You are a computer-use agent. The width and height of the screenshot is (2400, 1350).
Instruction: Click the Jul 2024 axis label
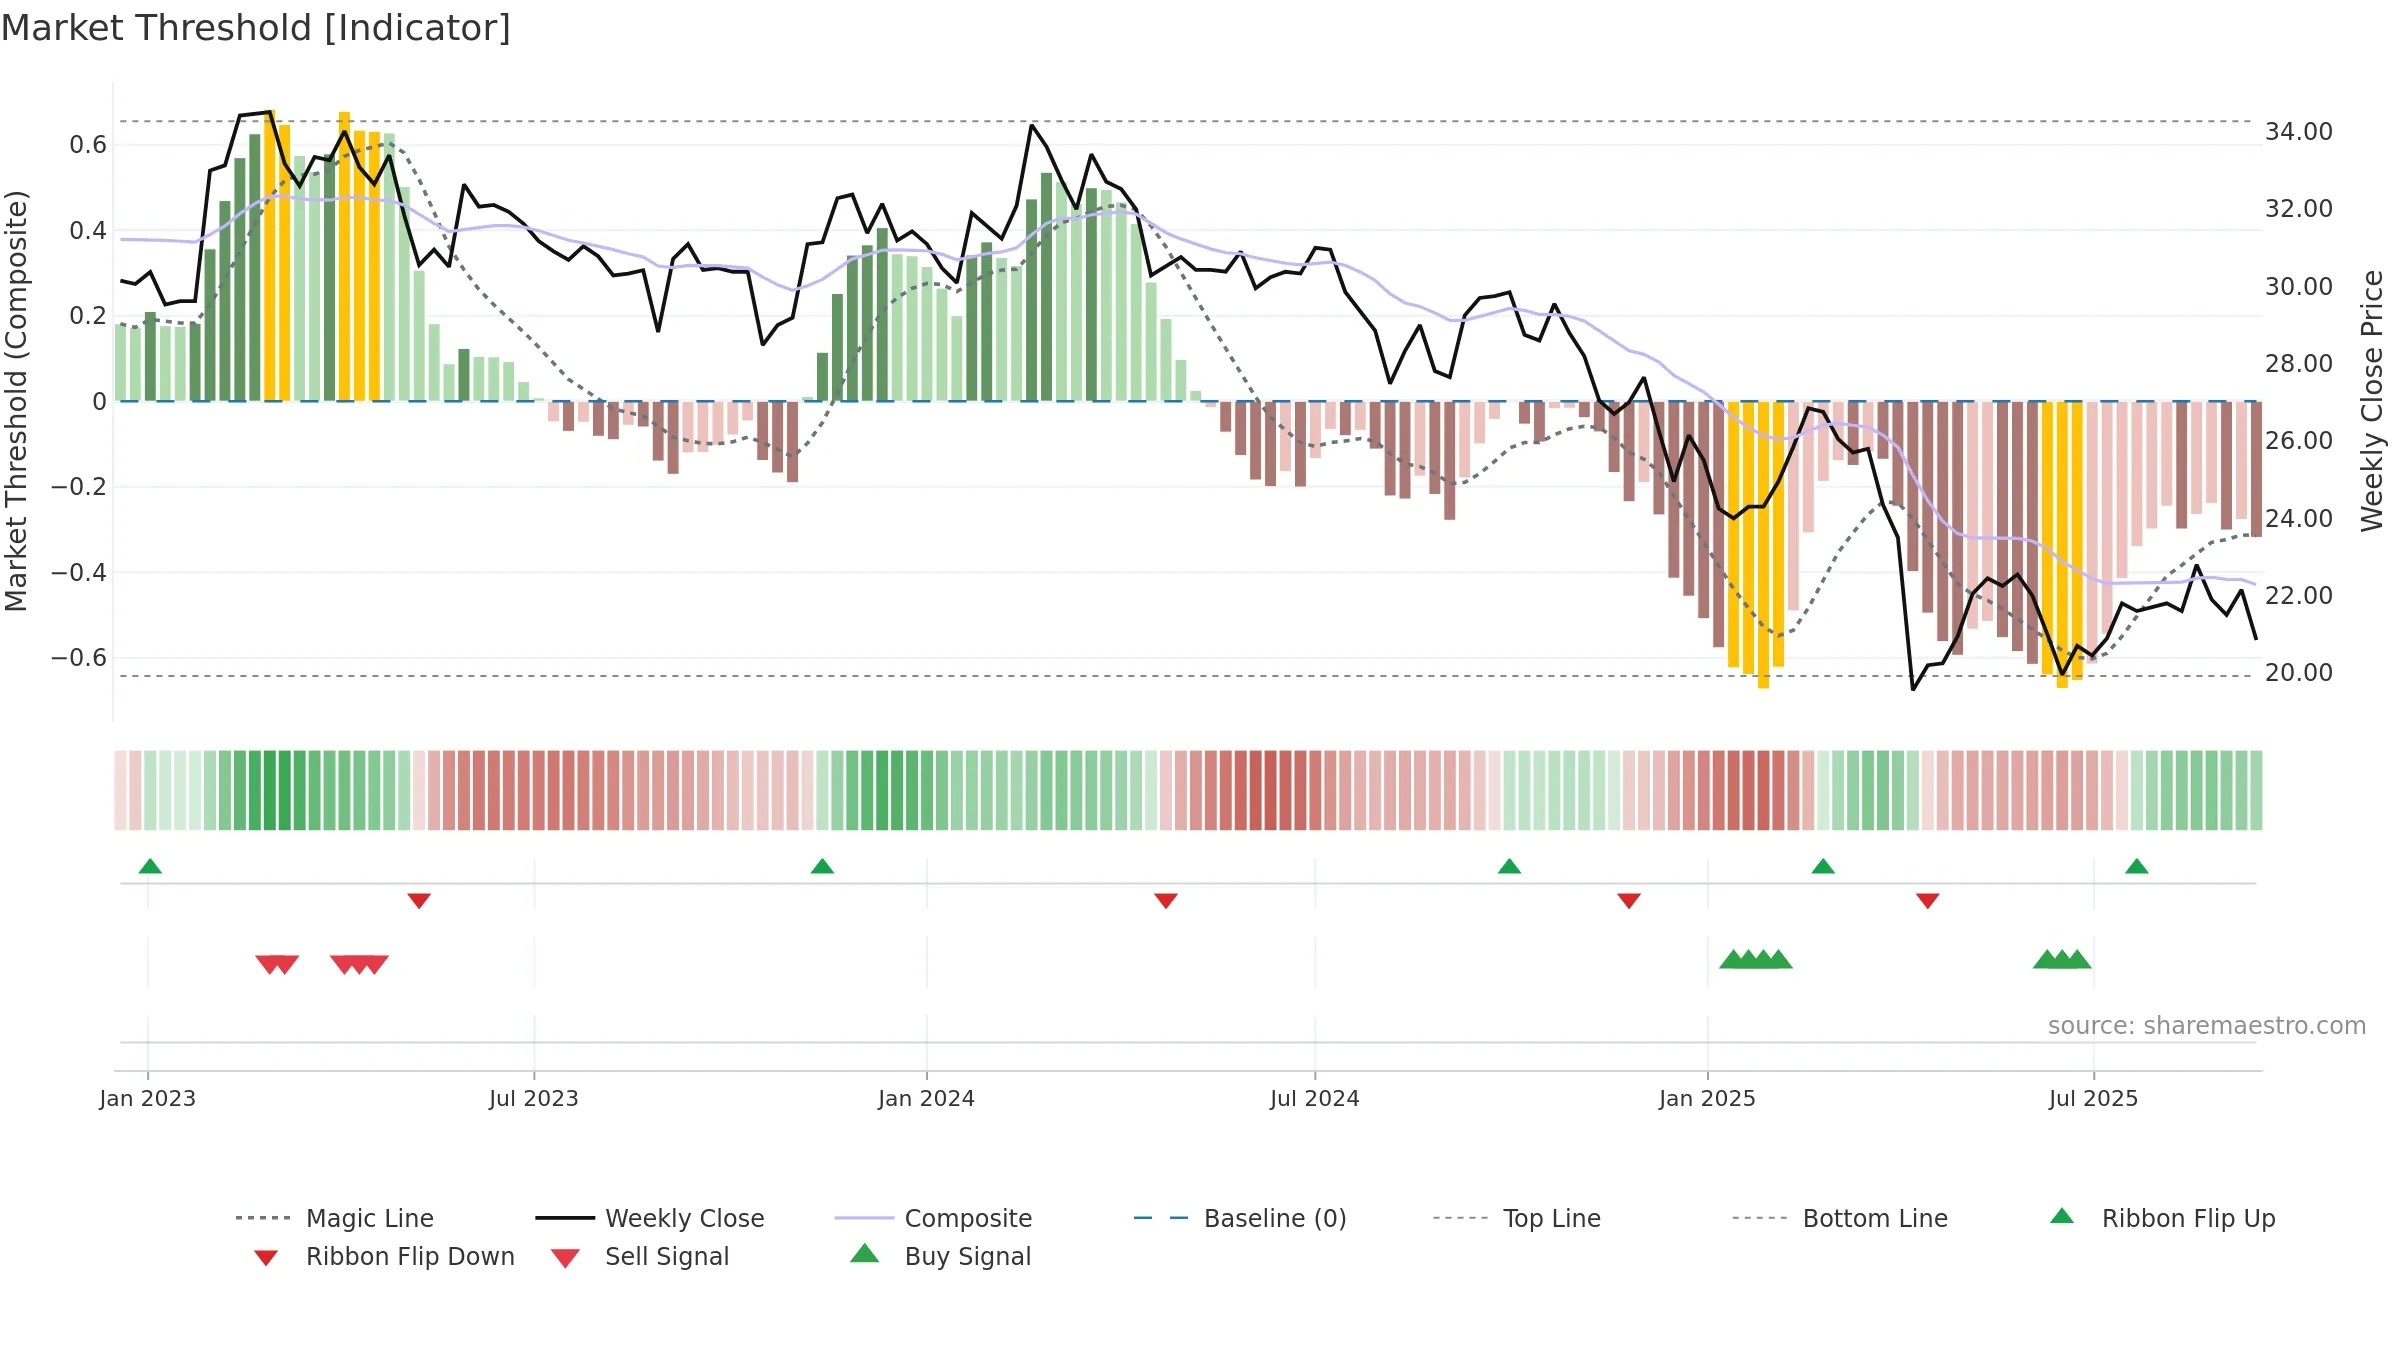coord(1315,1098)
